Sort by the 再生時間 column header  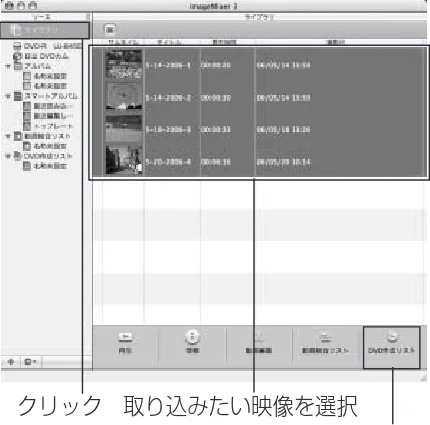224,42
